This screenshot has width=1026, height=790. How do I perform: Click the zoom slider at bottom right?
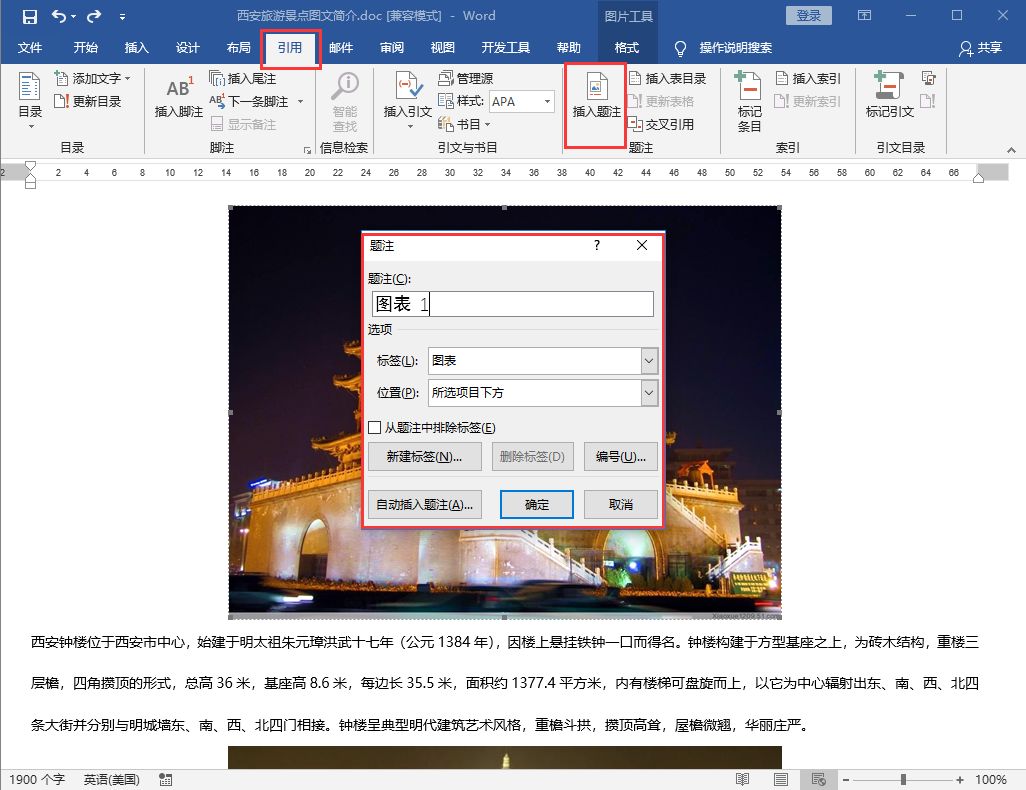pos(904,779)
